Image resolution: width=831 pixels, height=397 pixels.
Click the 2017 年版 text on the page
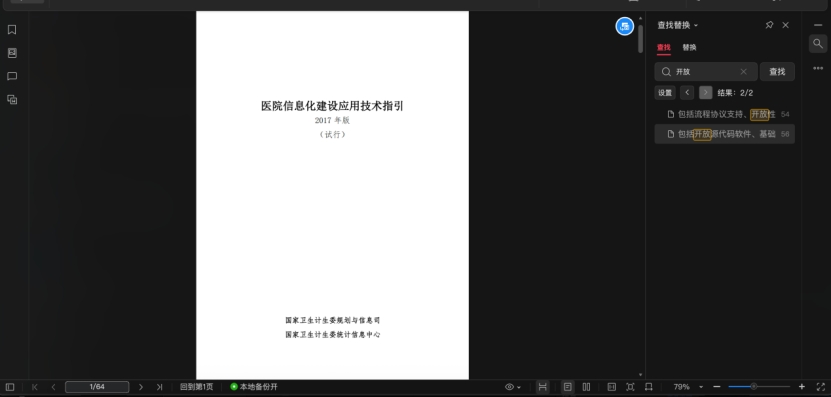click(332, 120)
